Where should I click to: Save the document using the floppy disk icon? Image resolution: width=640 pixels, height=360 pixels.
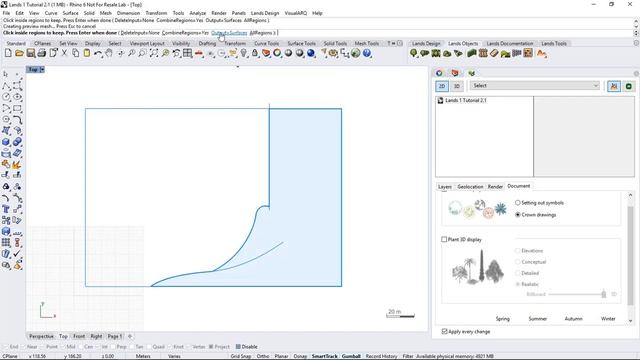pyautogui.click(x=31, y=53)
